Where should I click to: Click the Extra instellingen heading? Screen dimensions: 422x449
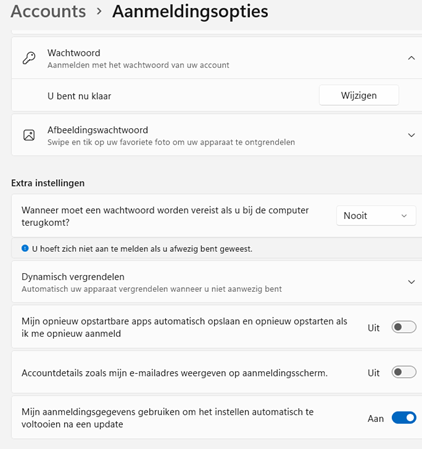click(x=48, y=183)
